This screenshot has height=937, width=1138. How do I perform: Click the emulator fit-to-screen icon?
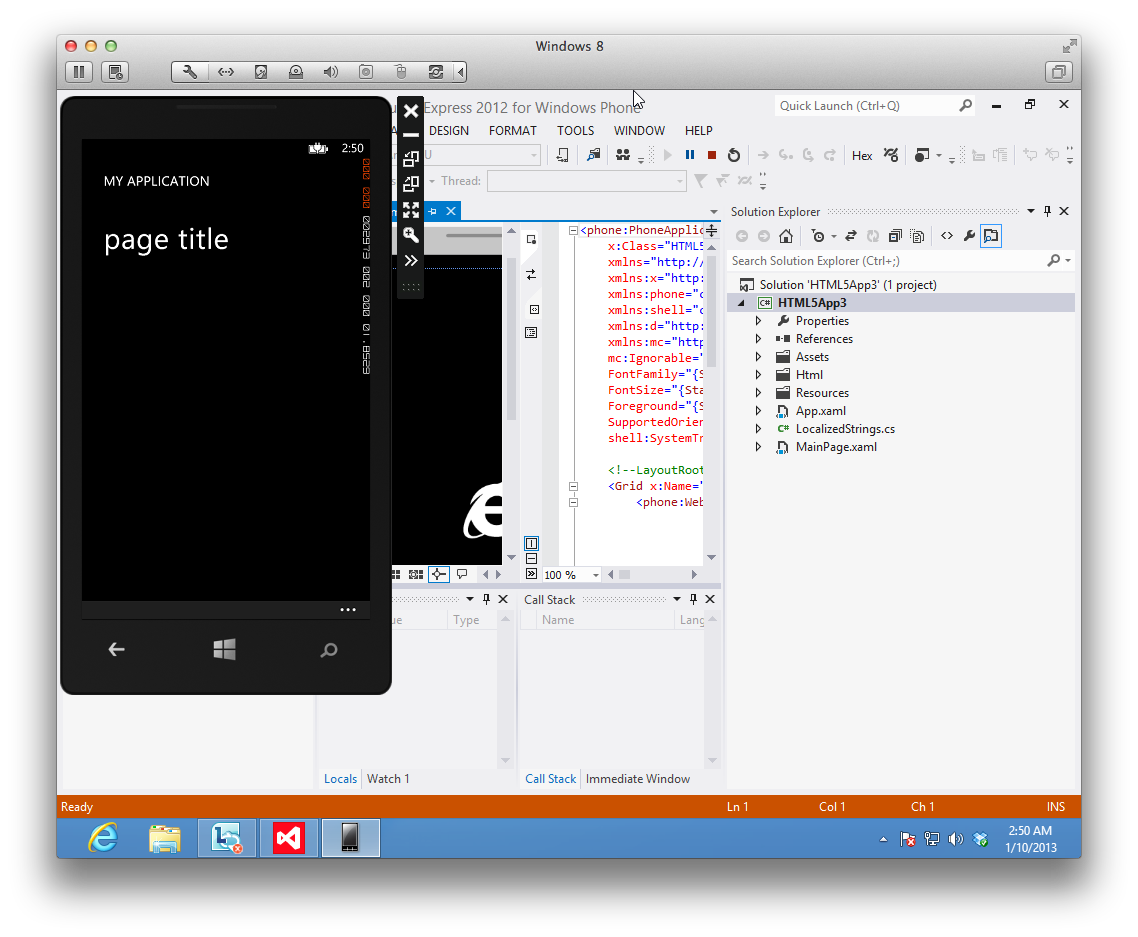(x=410, y=210)
